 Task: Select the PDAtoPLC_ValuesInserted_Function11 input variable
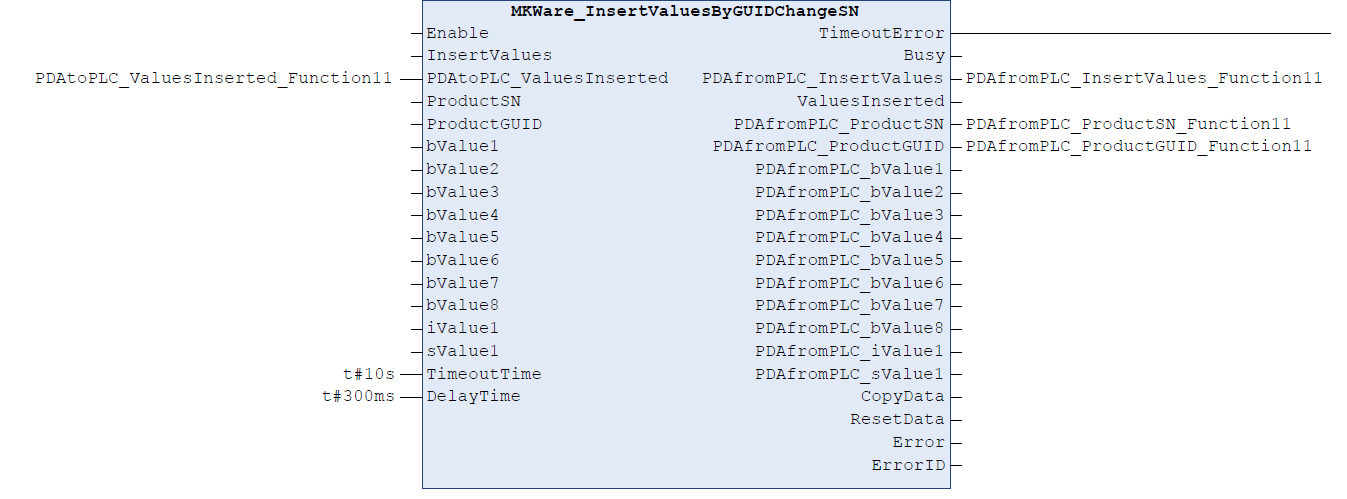pos(213,78)
